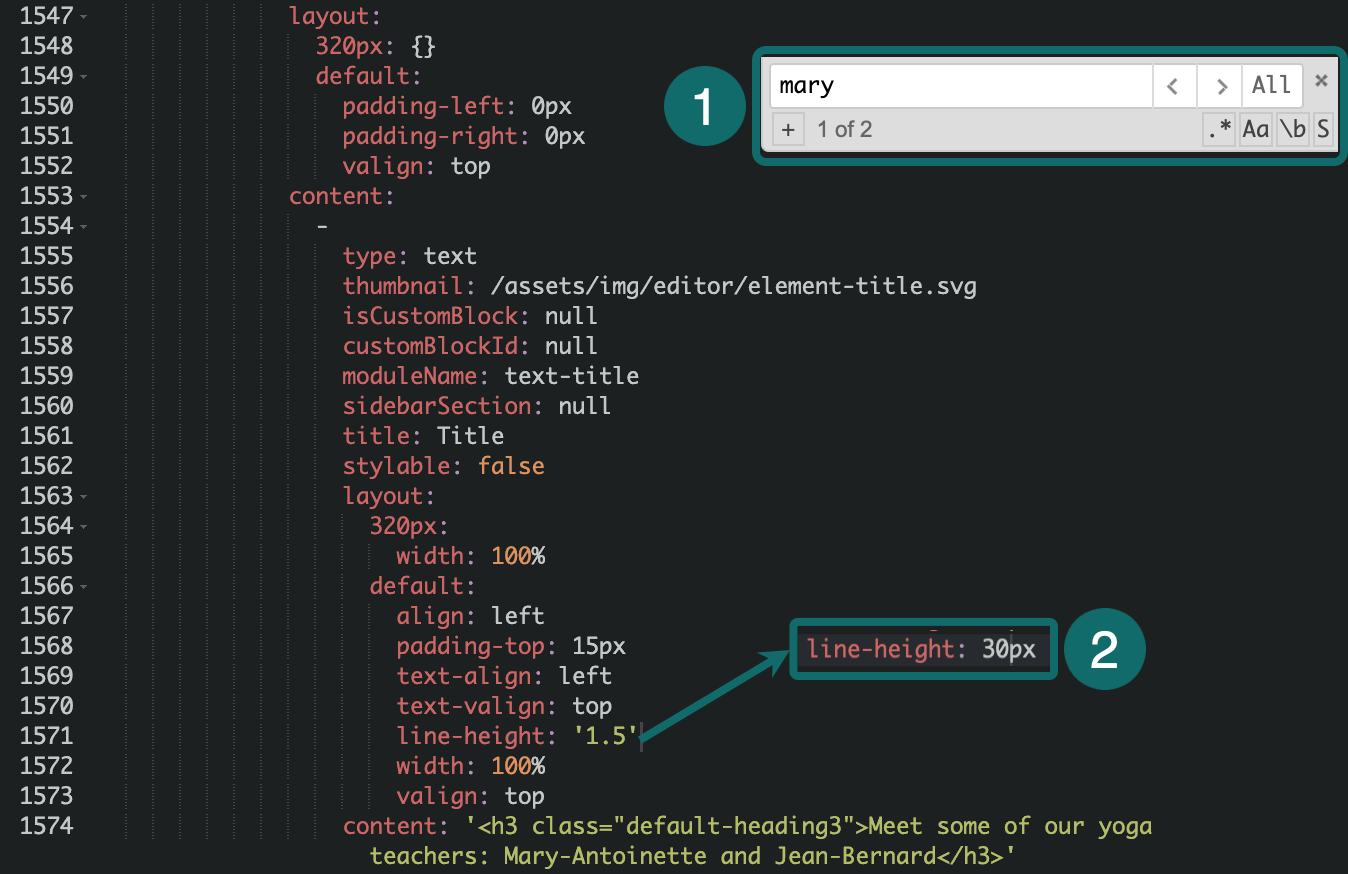
Task: Collapse content block at line 1553
Action: (83, 197)
